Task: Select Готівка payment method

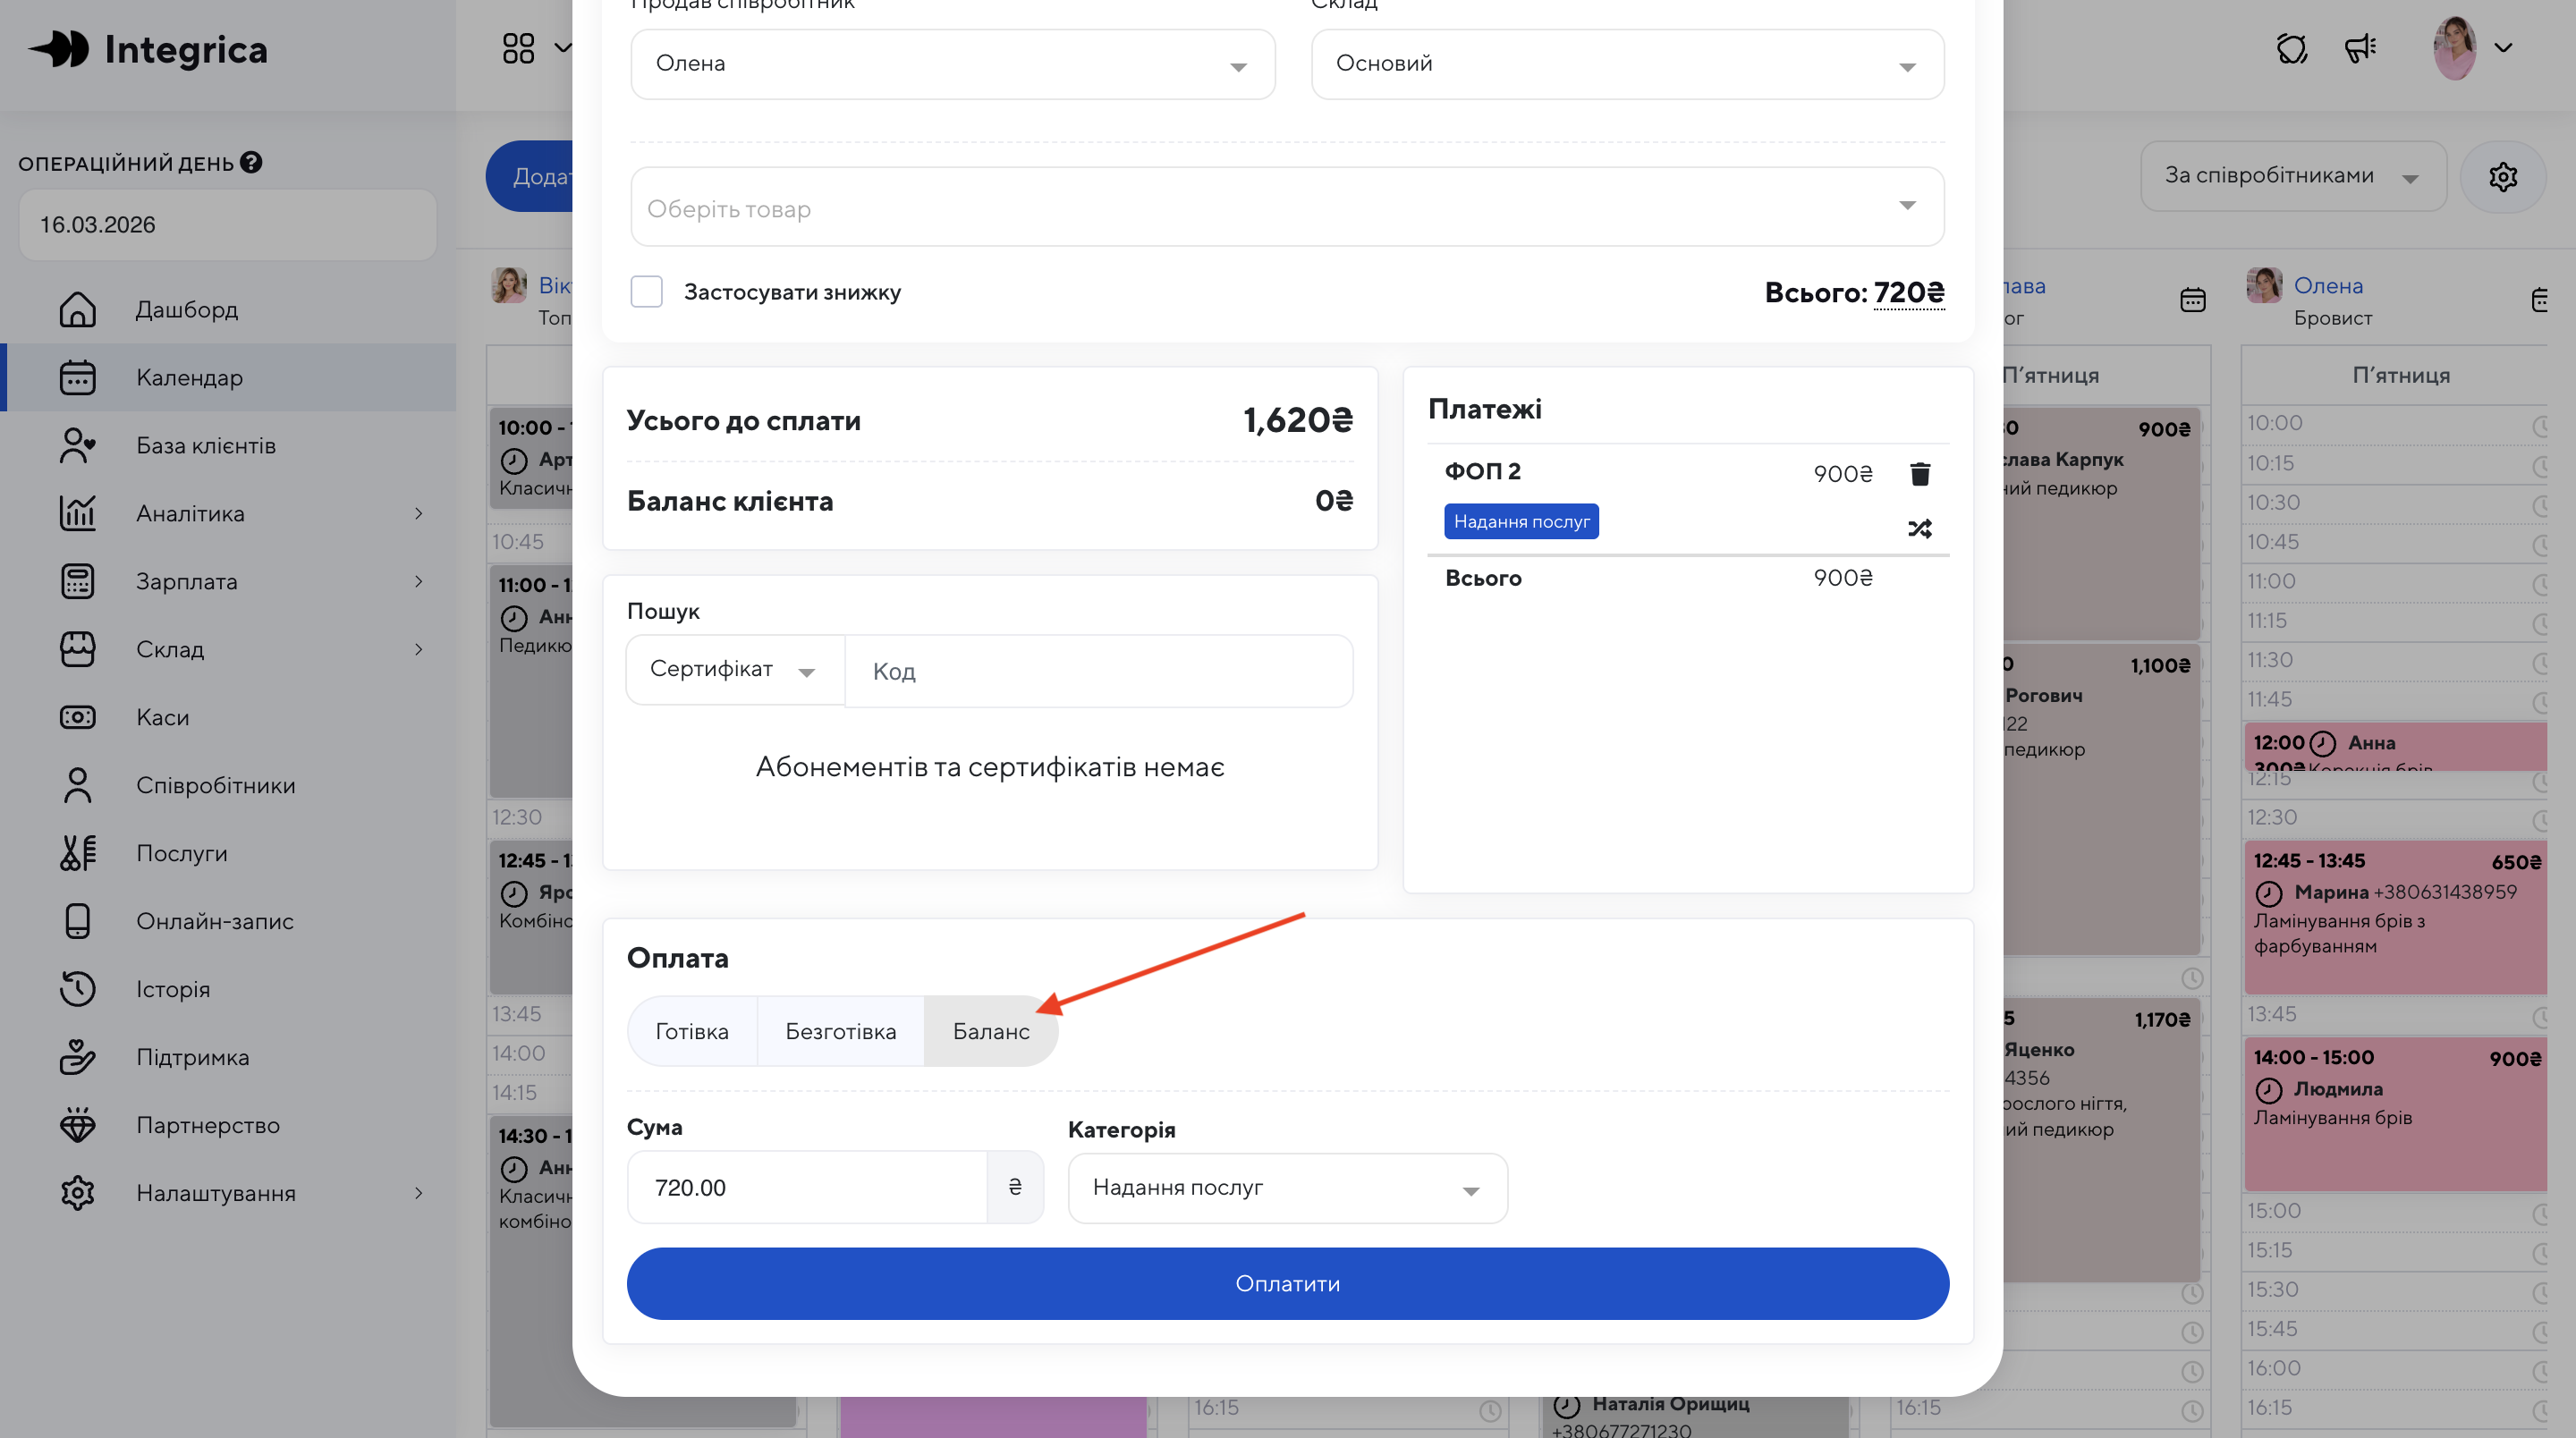Action: 691,1031
